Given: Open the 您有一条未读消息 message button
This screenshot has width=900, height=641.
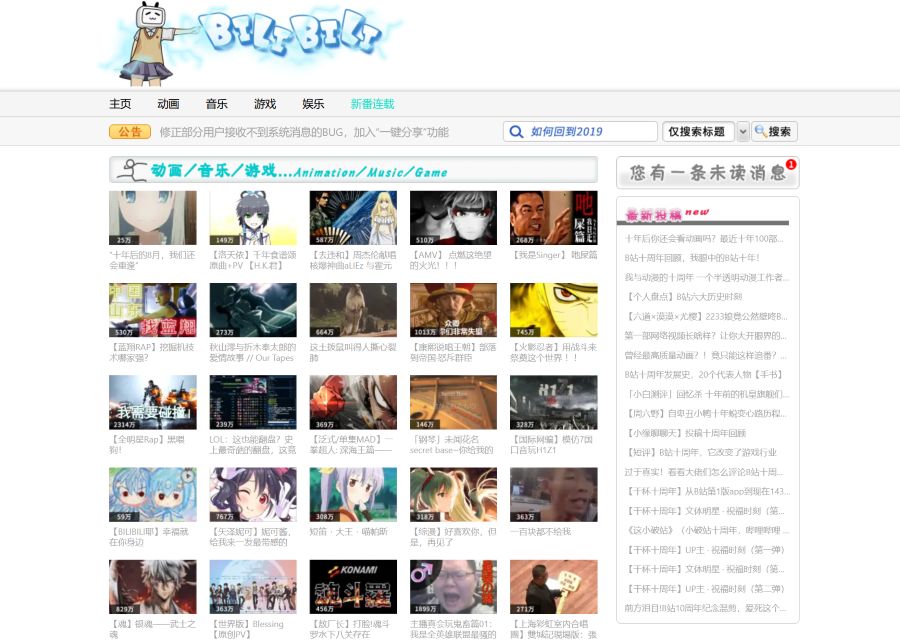Looking at the screenshot, I should coord(706,173).
